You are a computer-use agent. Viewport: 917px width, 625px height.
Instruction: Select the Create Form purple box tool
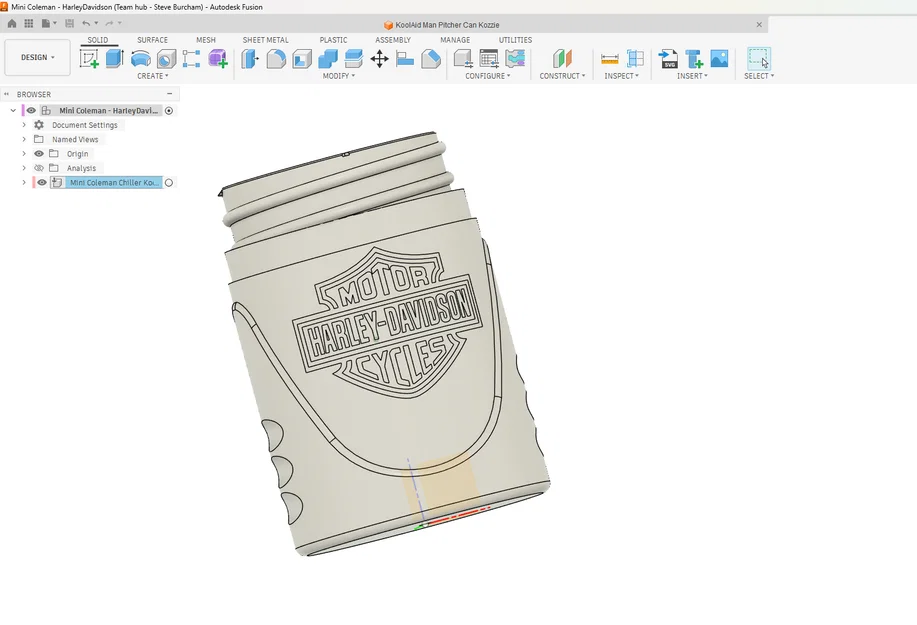218,58
